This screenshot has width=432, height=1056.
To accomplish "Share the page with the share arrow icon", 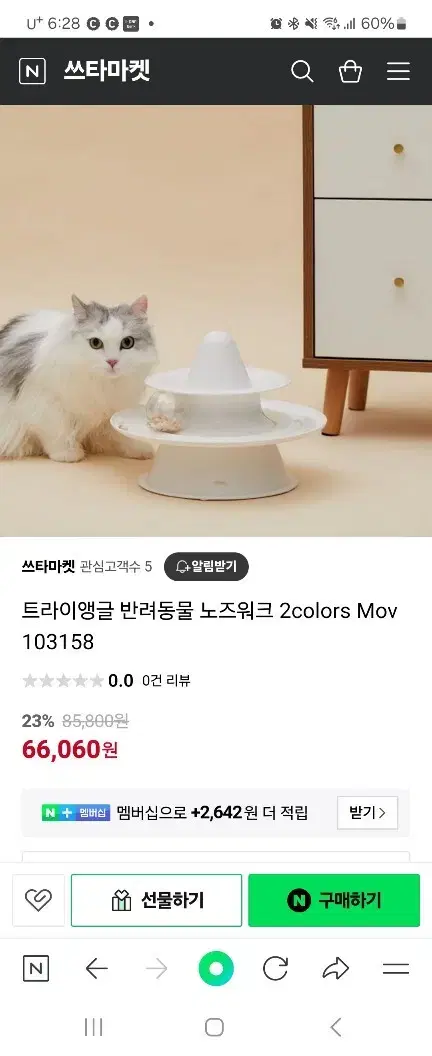I will (x=335, y=969).
